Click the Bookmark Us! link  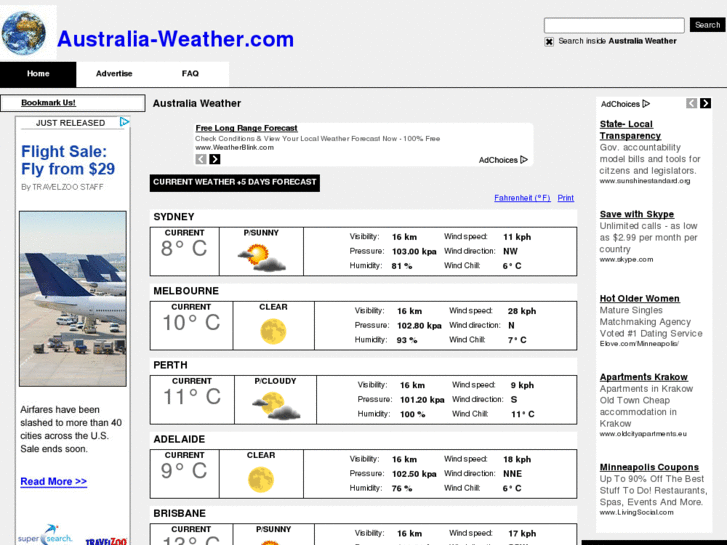[x=48, y=103]
